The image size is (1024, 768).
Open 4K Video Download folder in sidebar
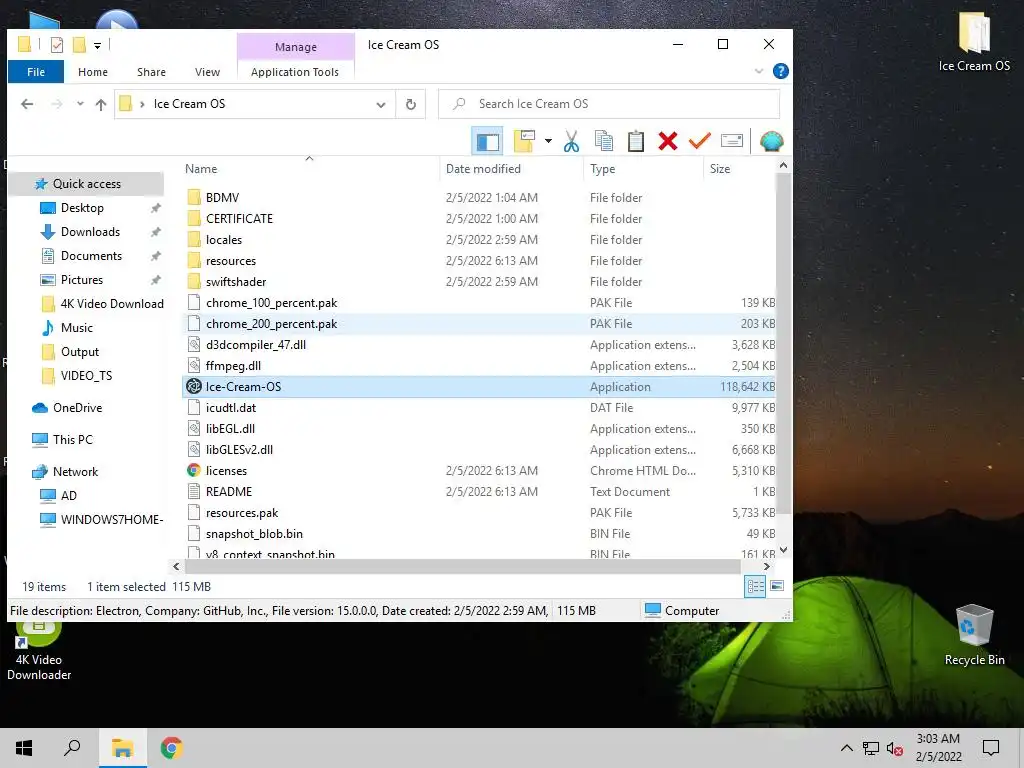(112, 304)
